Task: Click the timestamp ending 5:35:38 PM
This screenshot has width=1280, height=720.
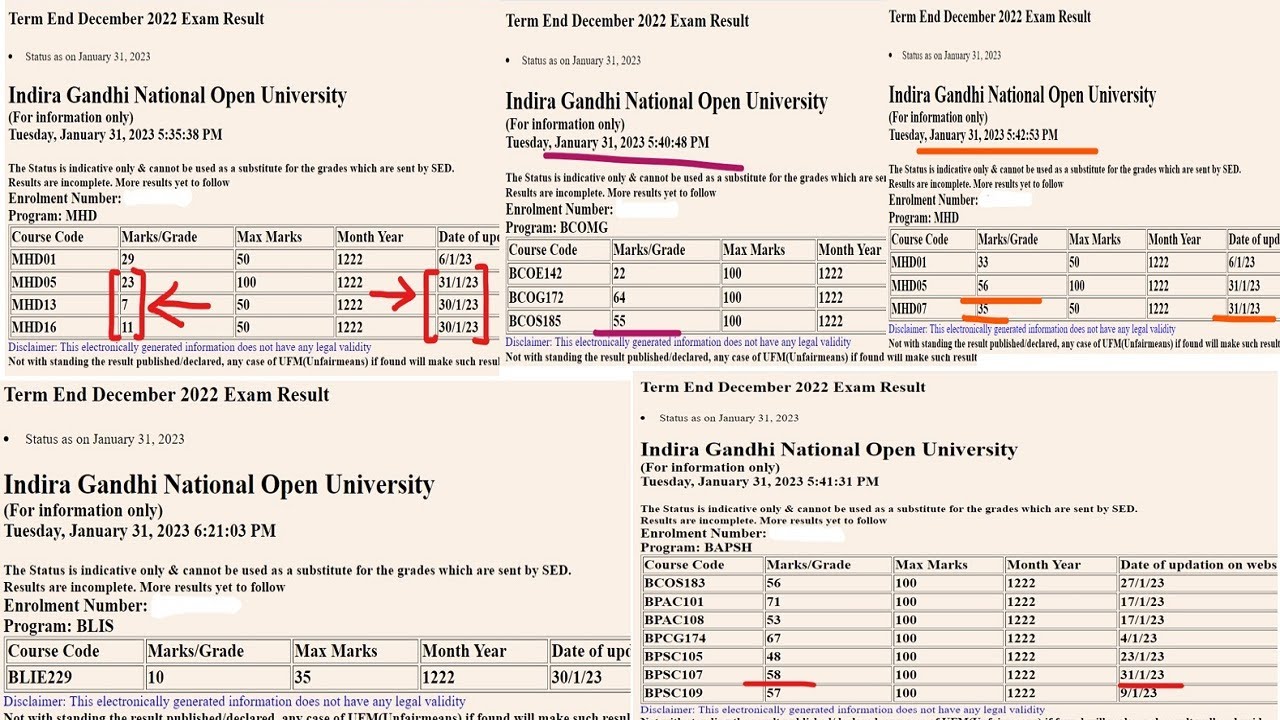Action: (x=115, y=134)
